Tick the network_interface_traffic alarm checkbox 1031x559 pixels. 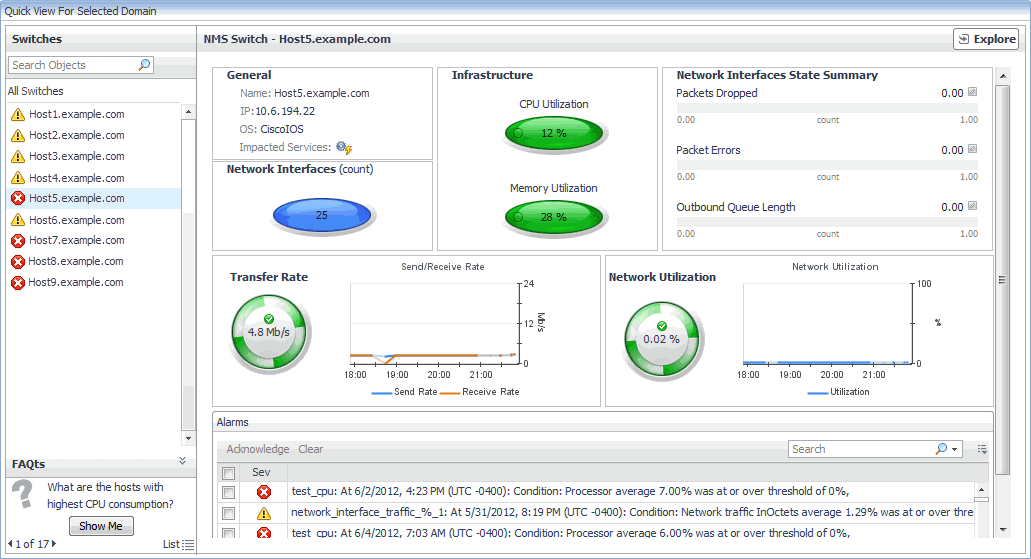[x=228, y=513]
